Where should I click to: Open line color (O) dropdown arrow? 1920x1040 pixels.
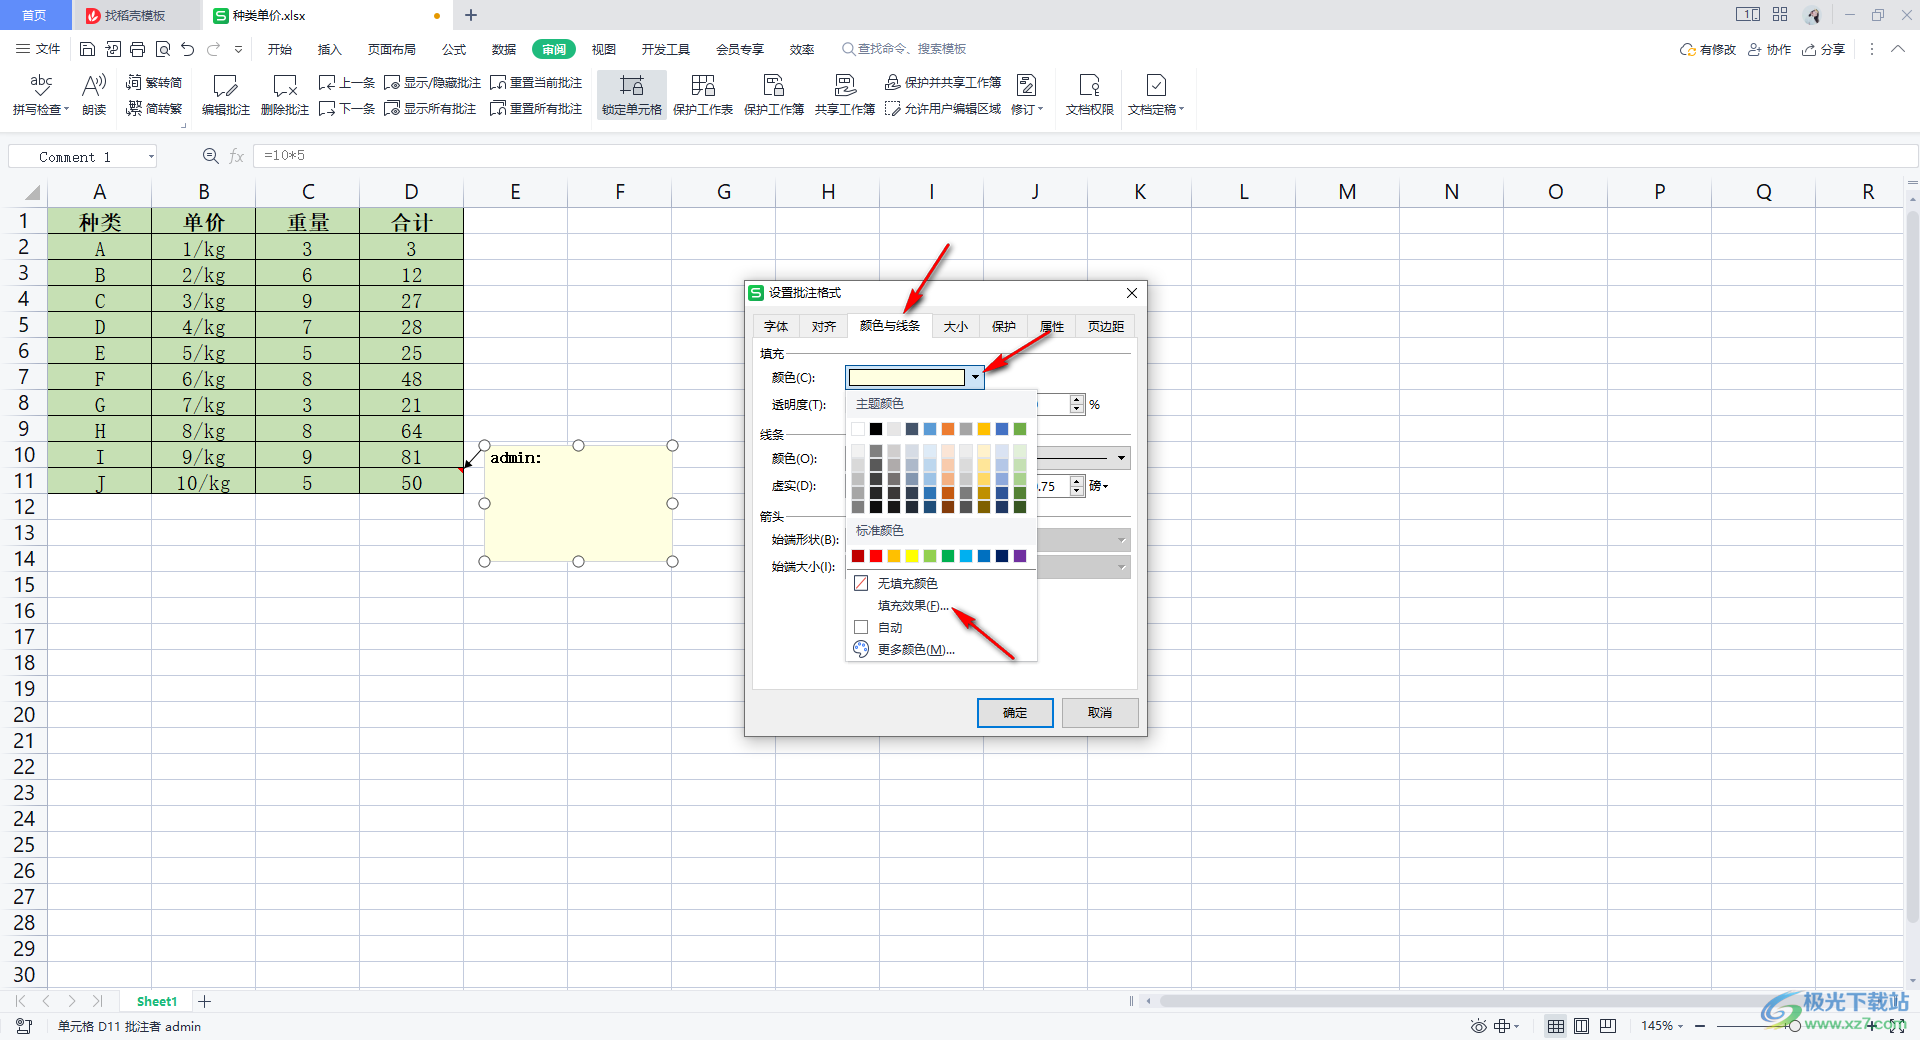pyautogui.click(x=1121, y=458)
